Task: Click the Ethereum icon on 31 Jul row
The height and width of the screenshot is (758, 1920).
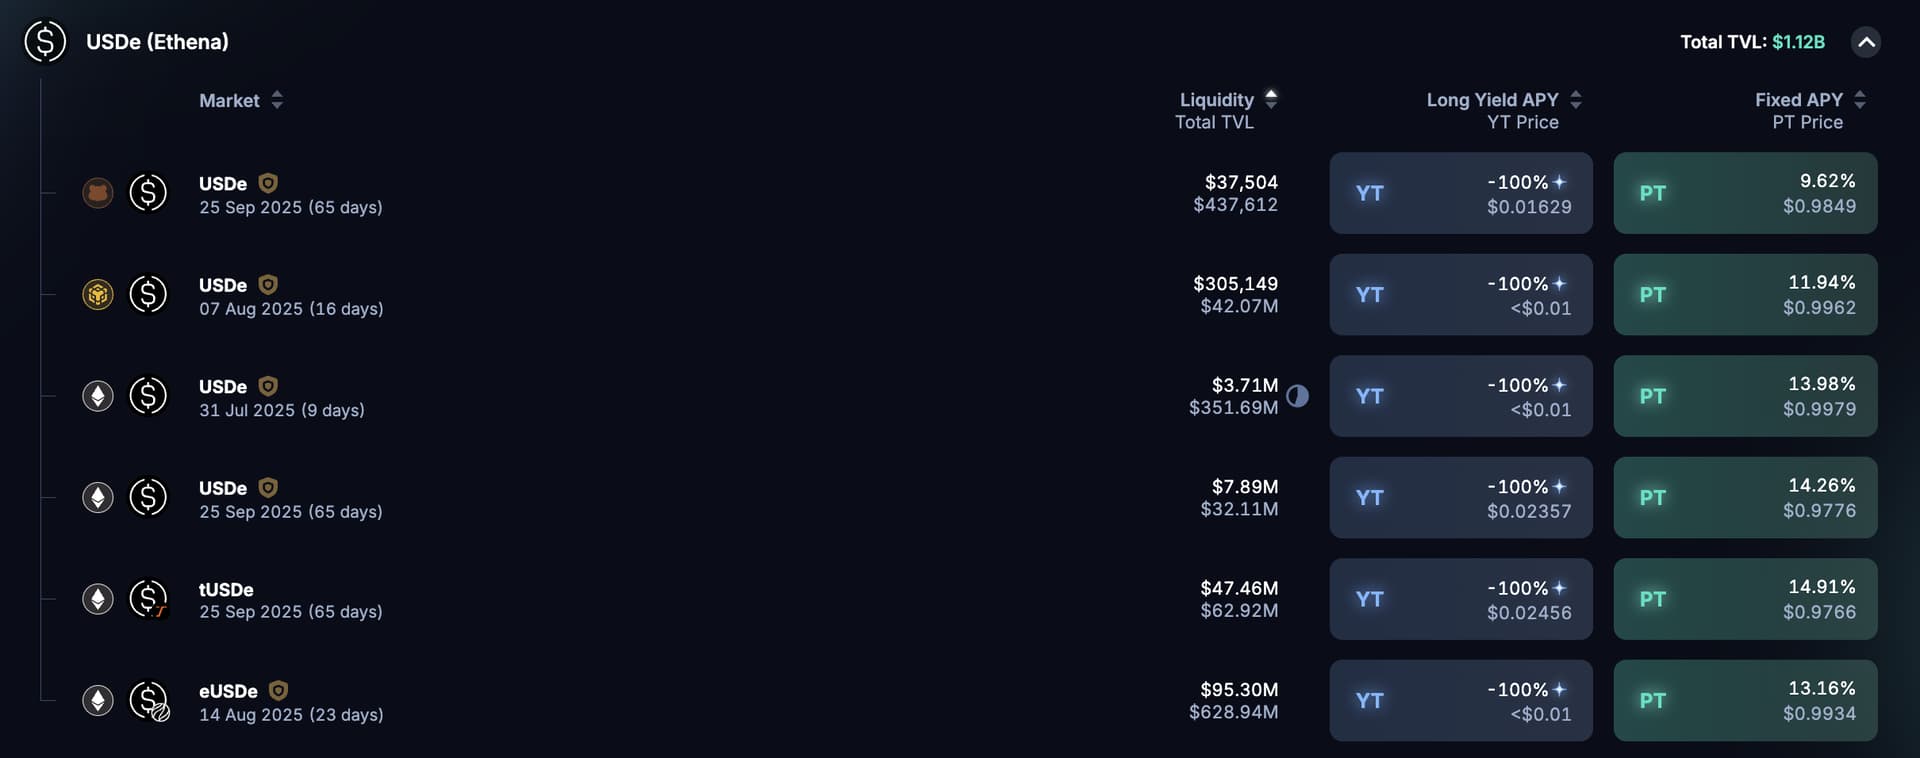Action: [x=98, y=396]
